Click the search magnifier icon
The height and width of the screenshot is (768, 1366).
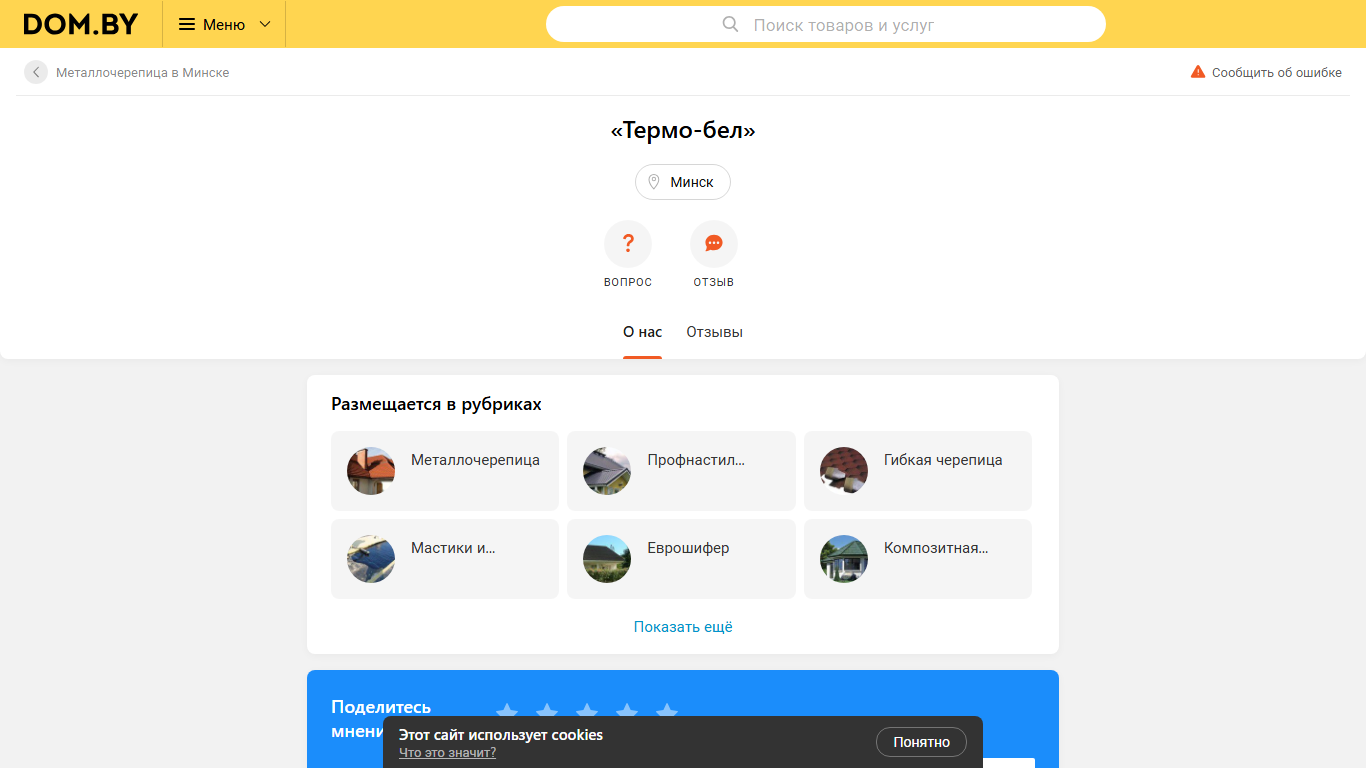tap(730, 24)
